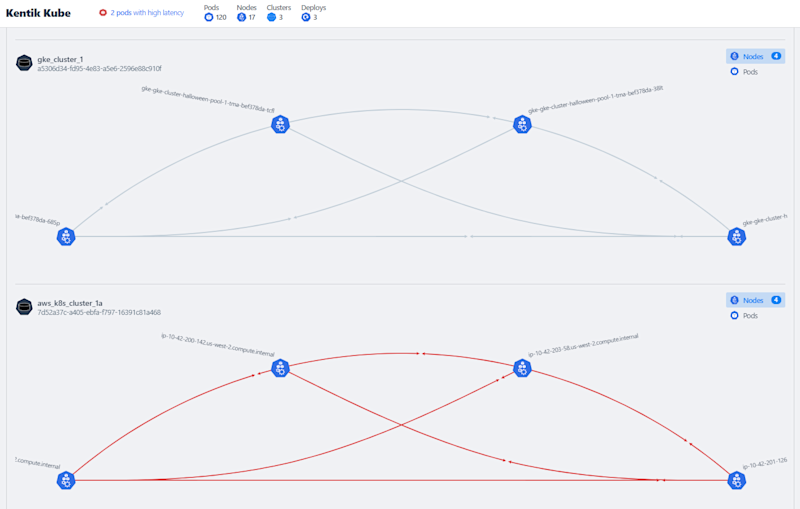Click the 120 pods count value
Screen dimensions: 800x509
pos(221,17)
